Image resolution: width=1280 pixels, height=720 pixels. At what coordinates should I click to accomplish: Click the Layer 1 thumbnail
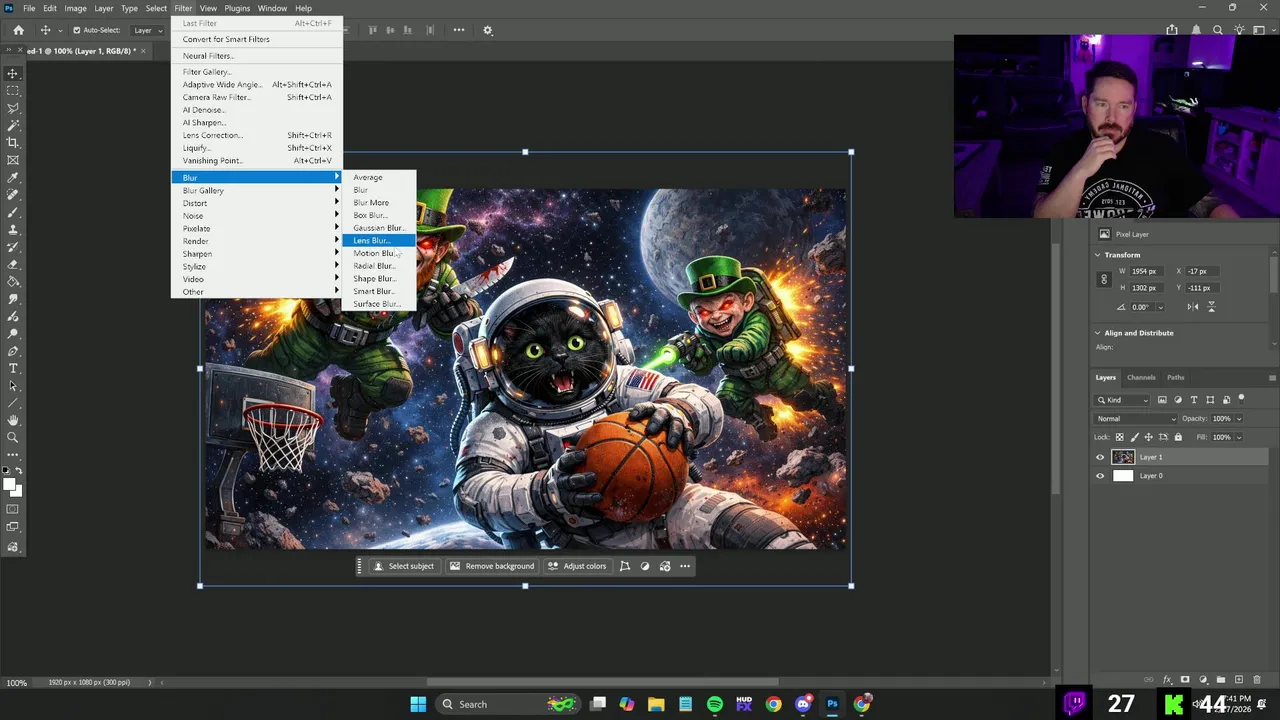(1123, 457)
